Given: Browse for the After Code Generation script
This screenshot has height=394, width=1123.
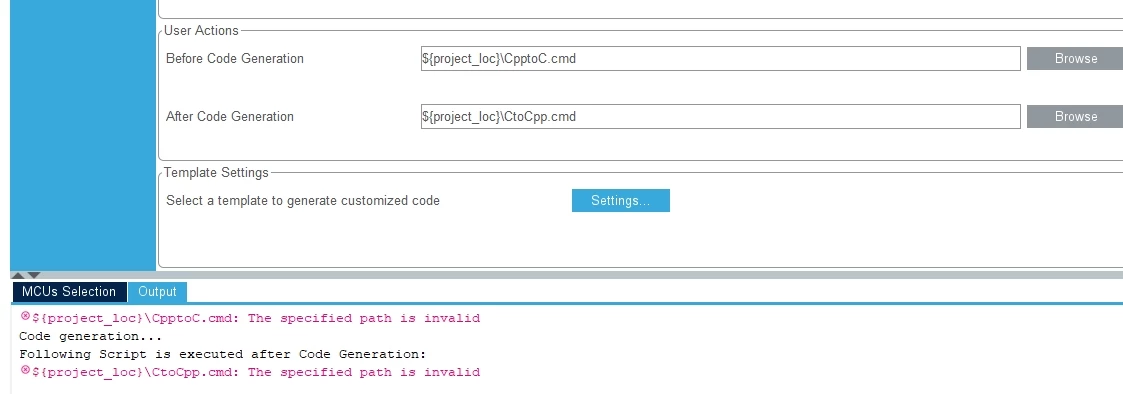Looking at the screenshot, I should pos(1075,117).
